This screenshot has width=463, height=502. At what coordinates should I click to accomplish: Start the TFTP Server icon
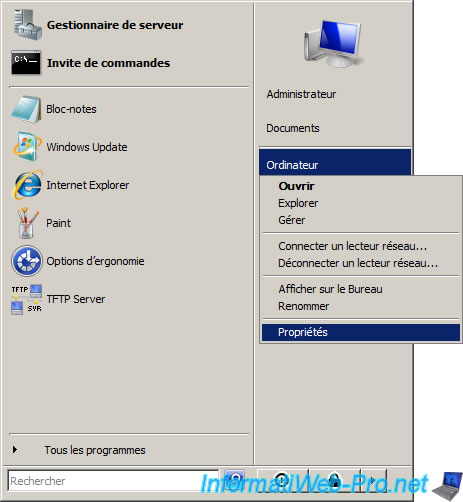click(27, 299)
